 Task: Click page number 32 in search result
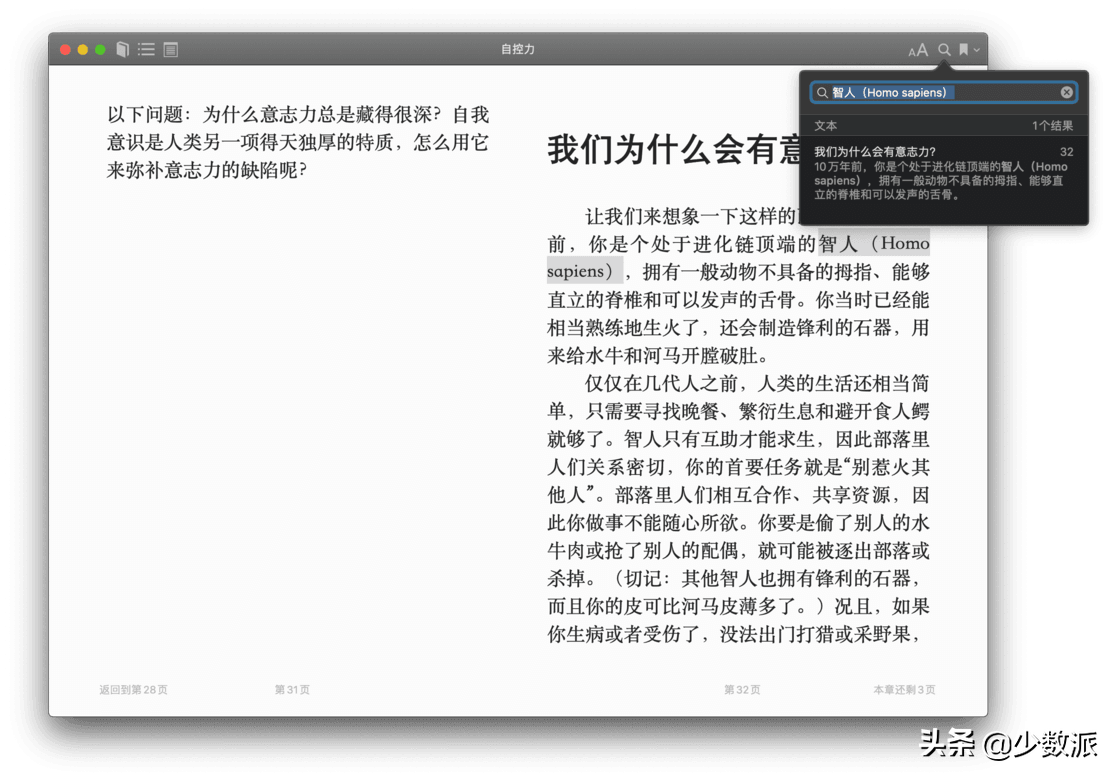pyautogui.click(x=1066, y=151)
